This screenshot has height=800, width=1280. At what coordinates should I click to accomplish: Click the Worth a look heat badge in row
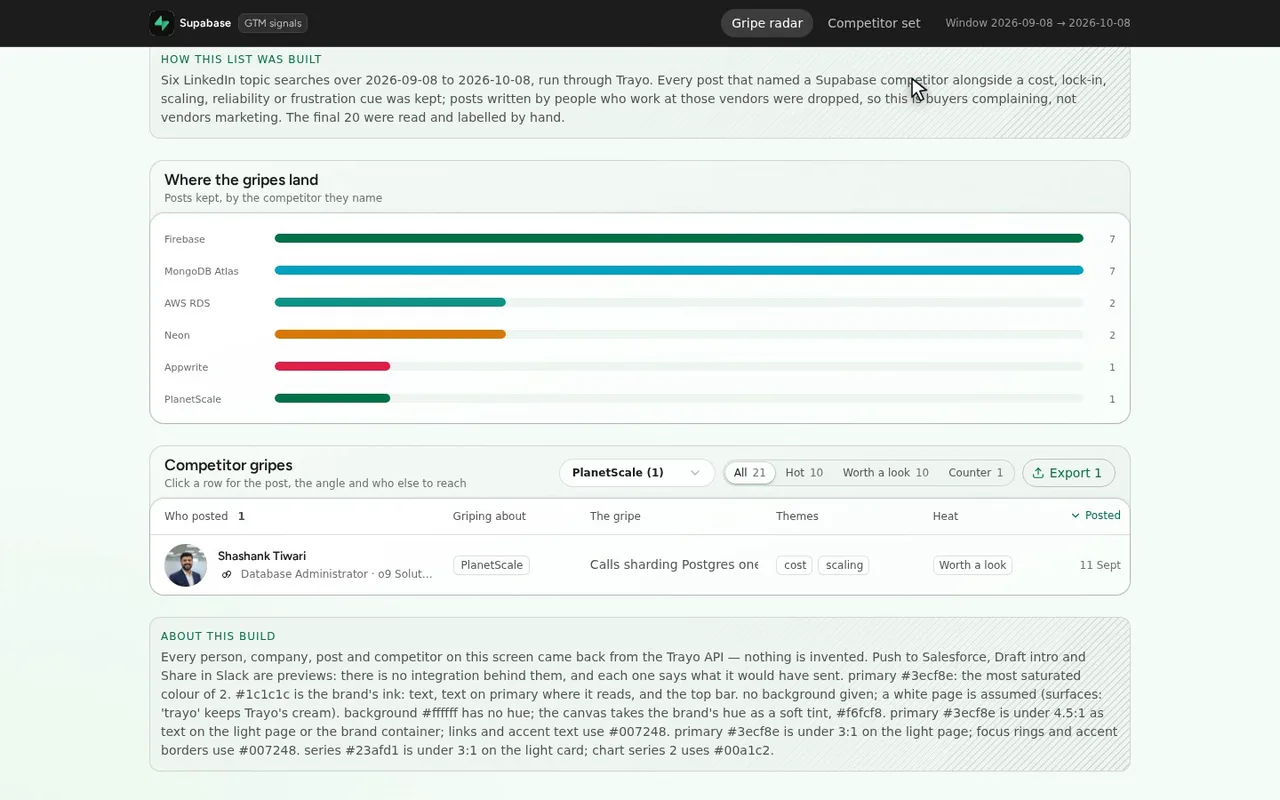point(972,565)
